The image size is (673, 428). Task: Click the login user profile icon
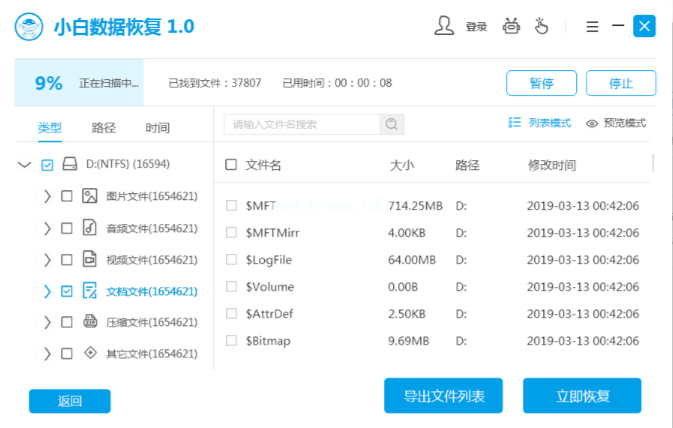[444, 26]
